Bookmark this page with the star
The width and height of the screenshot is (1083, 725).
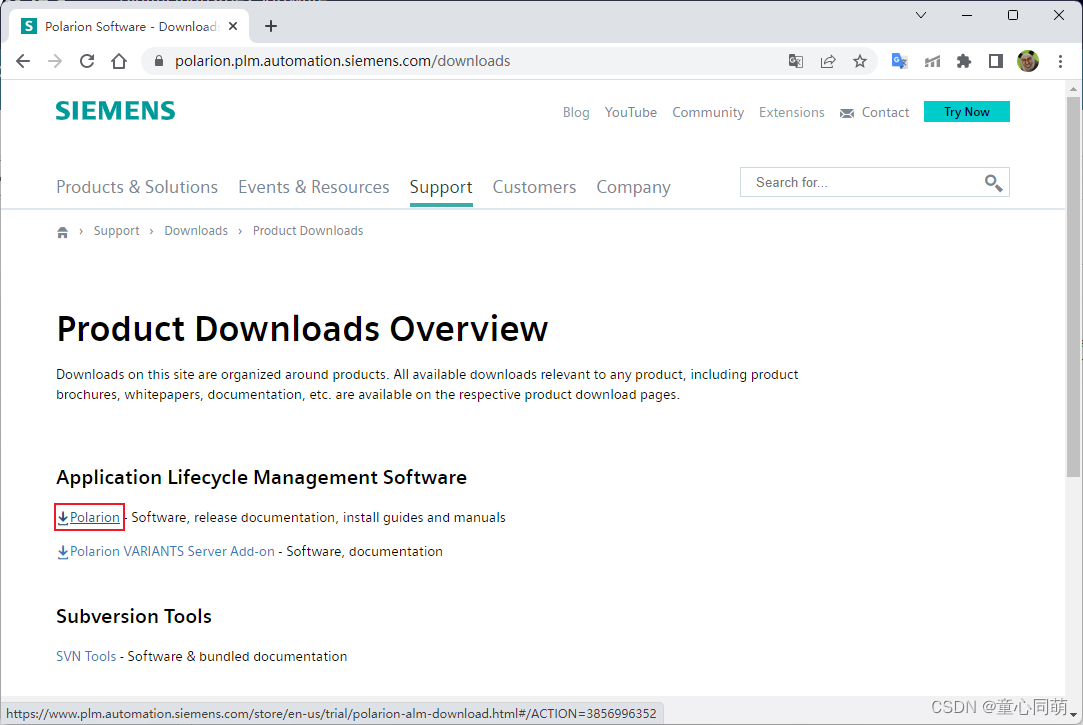(x=859, y=61)
